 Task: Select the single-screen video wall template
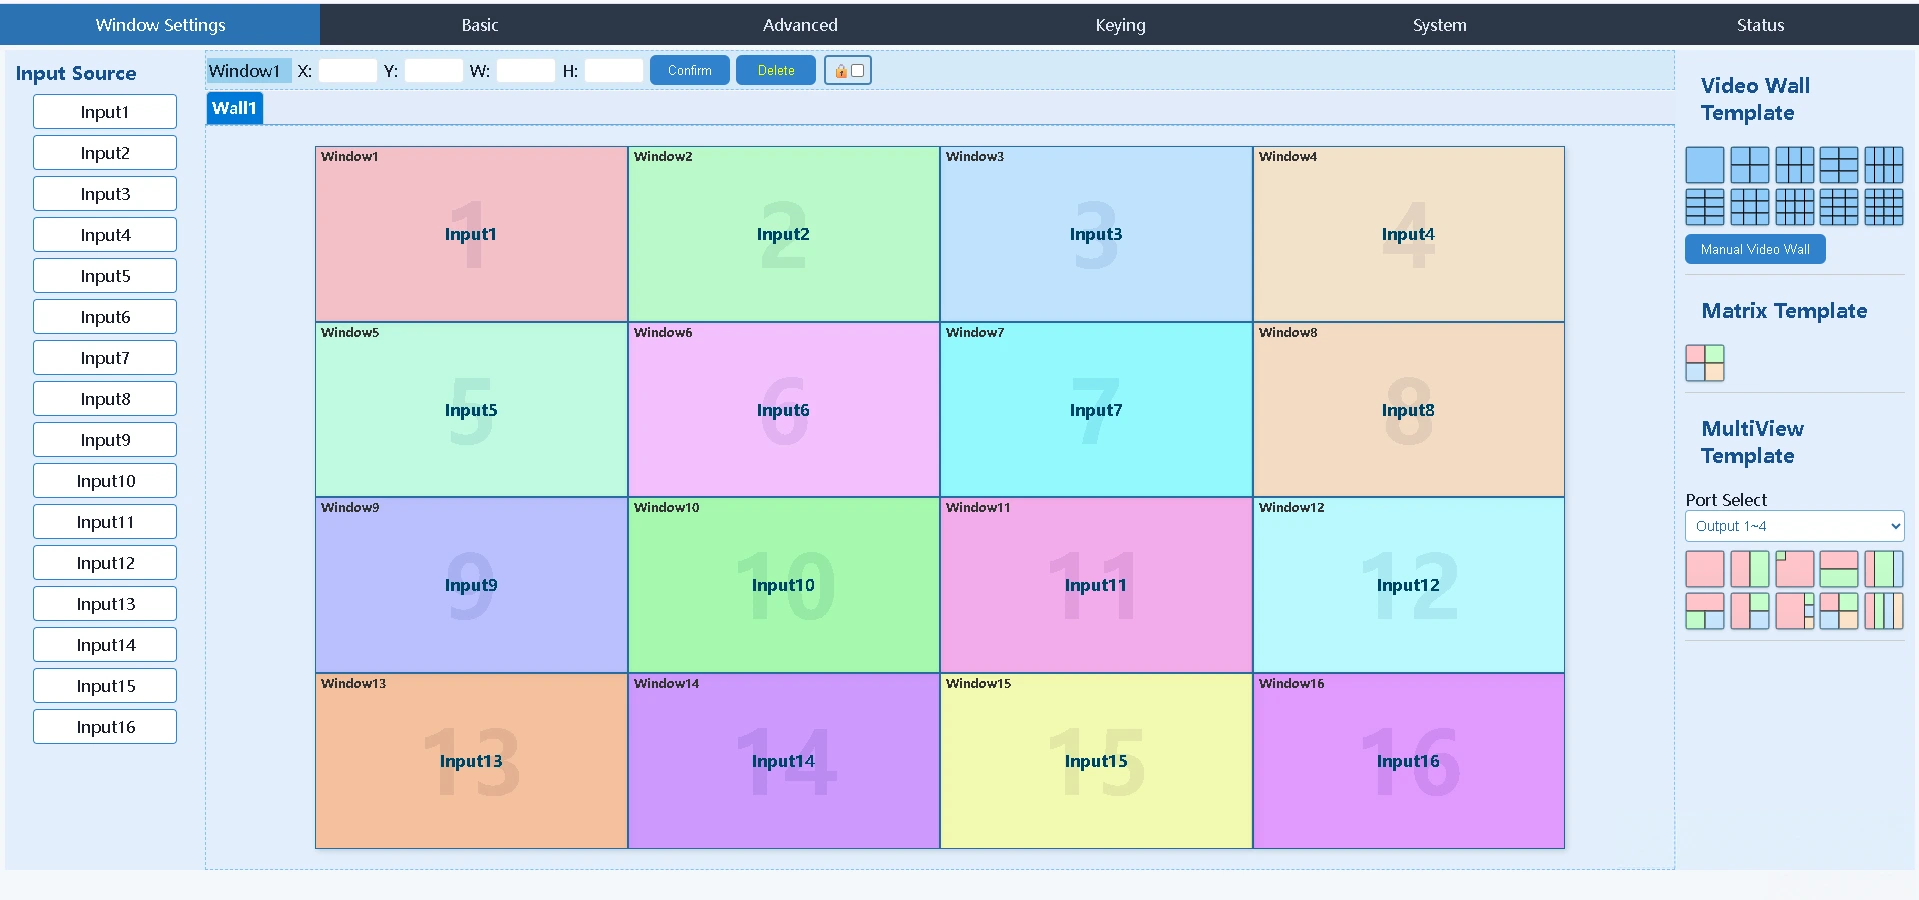point(1705,165)
